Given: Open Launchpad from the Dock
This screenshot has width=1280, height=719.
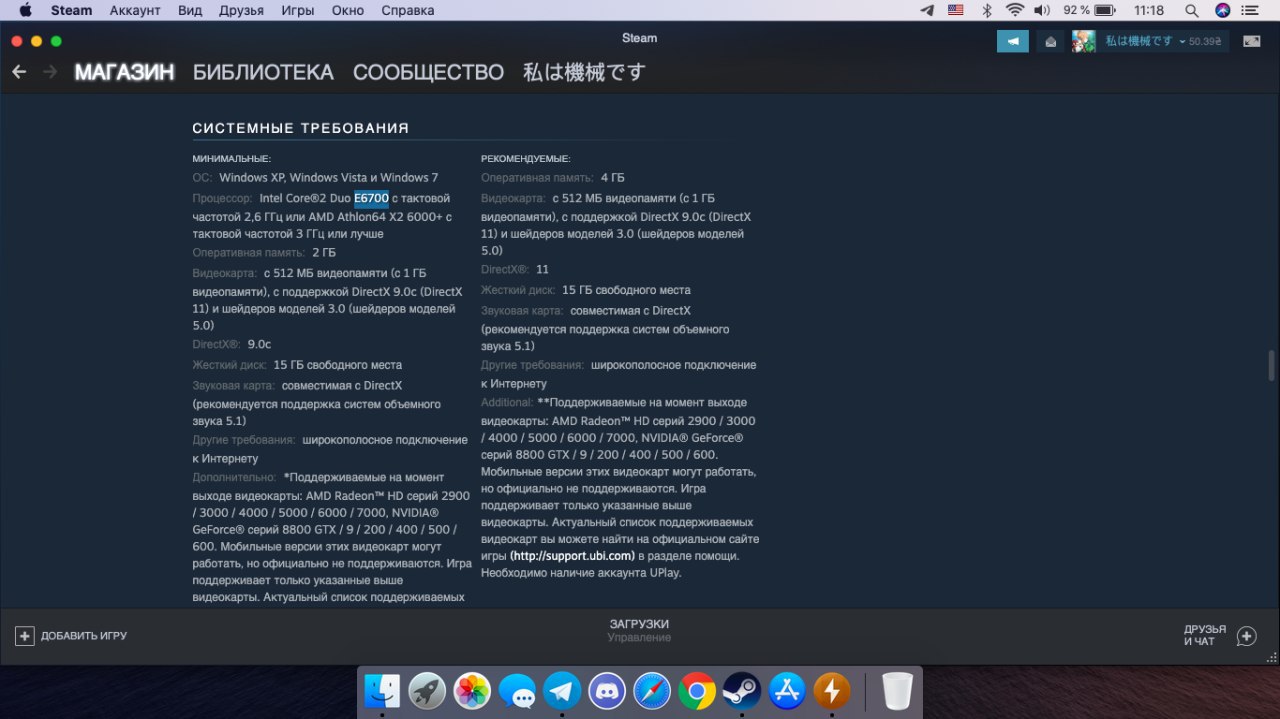Looking at the screenshot, I should click(x=427, y=691).
